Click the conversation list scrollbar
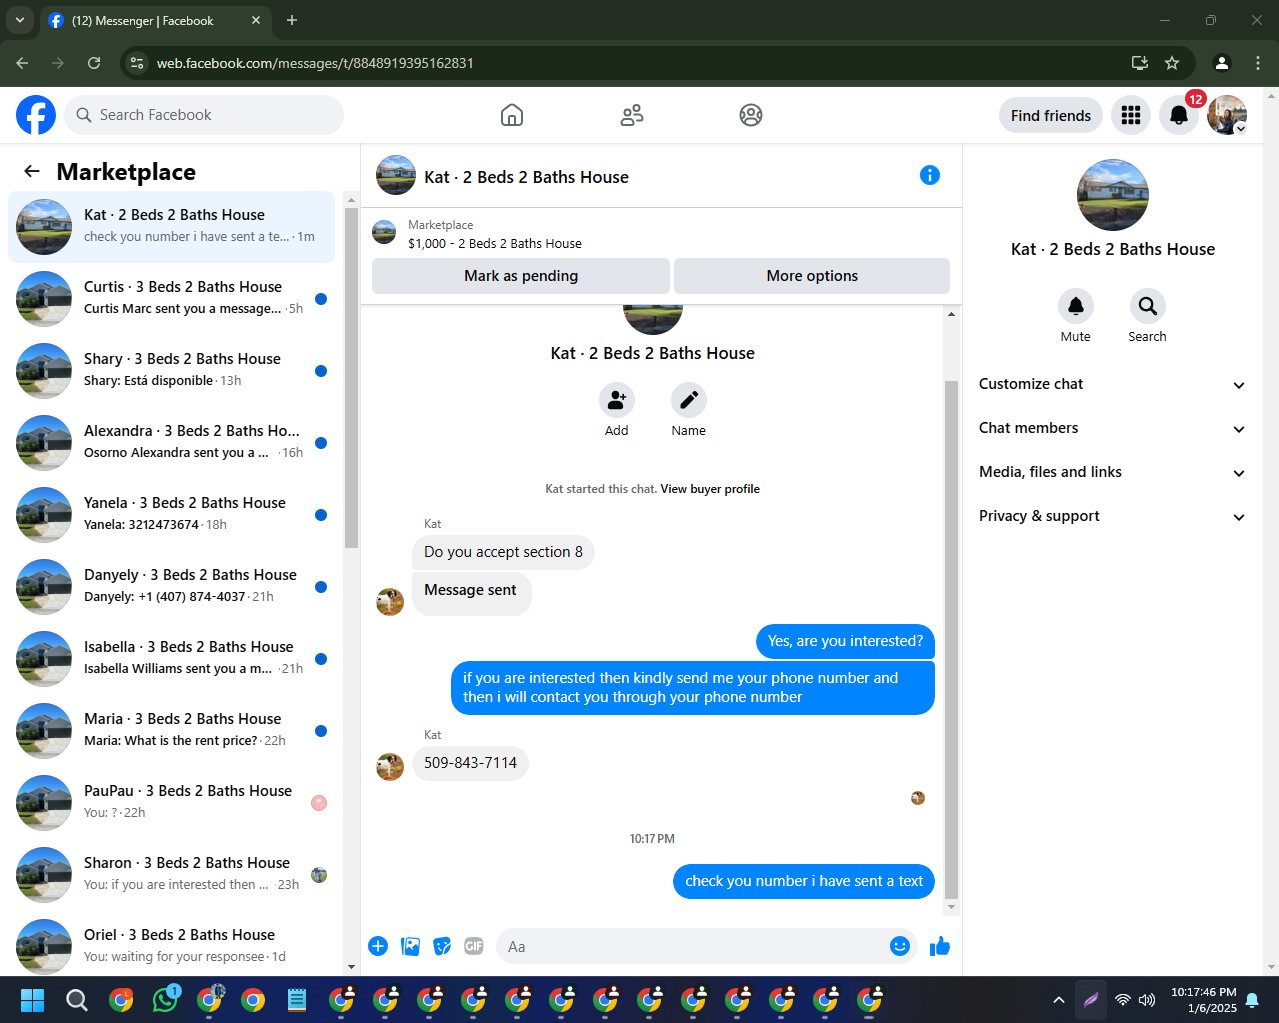This screenshot has height=1023, width=1279. [x=351, y=379]
